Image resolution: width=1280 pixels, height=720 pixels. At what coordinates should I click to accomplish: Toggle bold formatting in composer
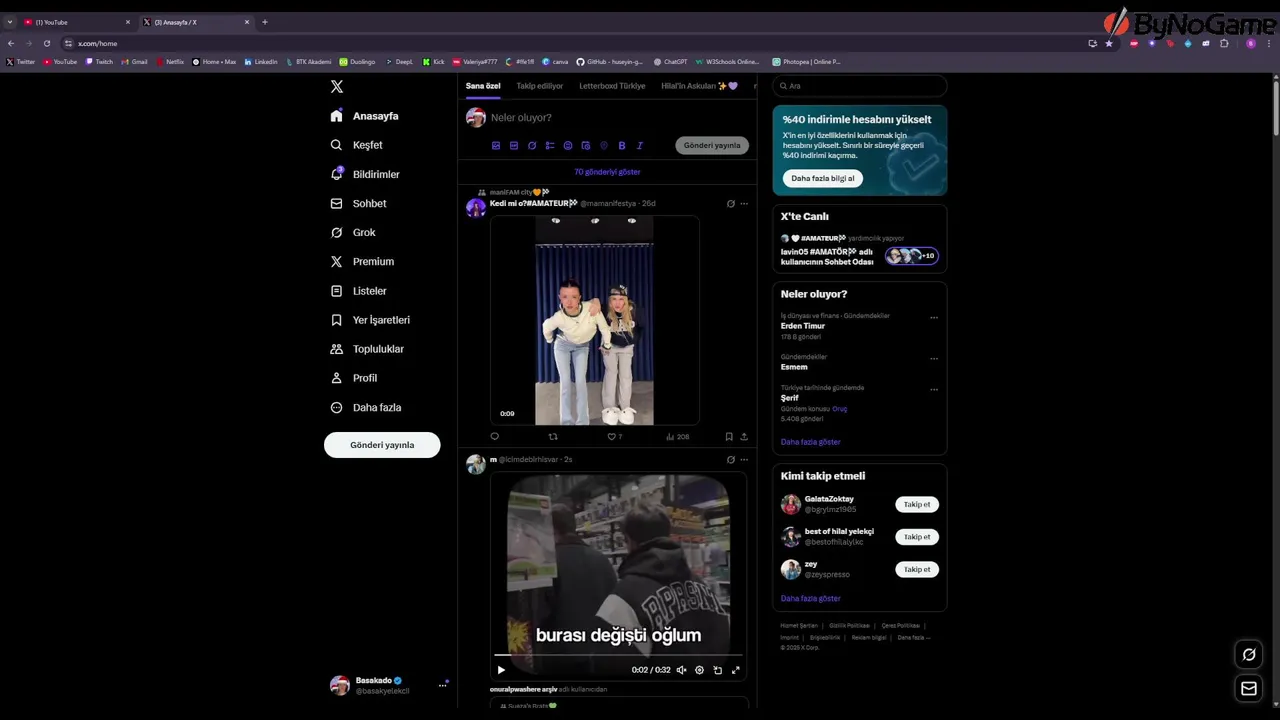pos(622,146)
